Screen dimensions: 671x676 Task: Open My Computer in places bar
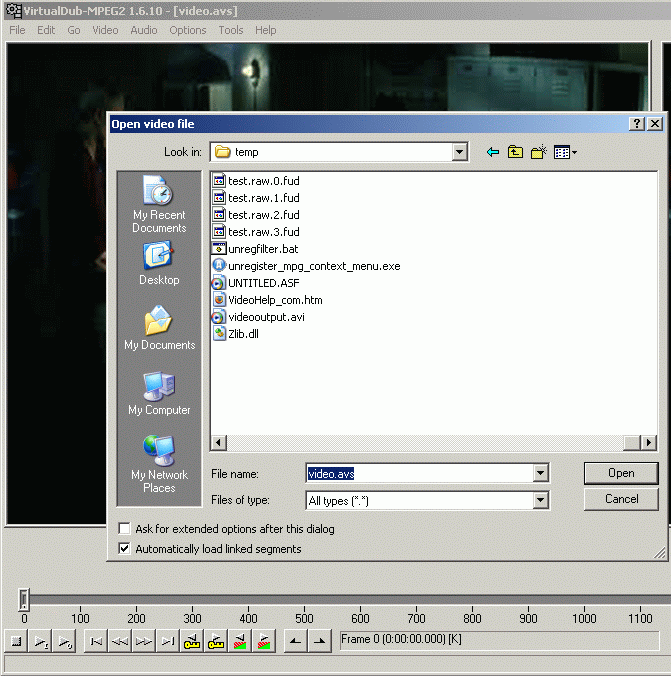coord(159,393)
